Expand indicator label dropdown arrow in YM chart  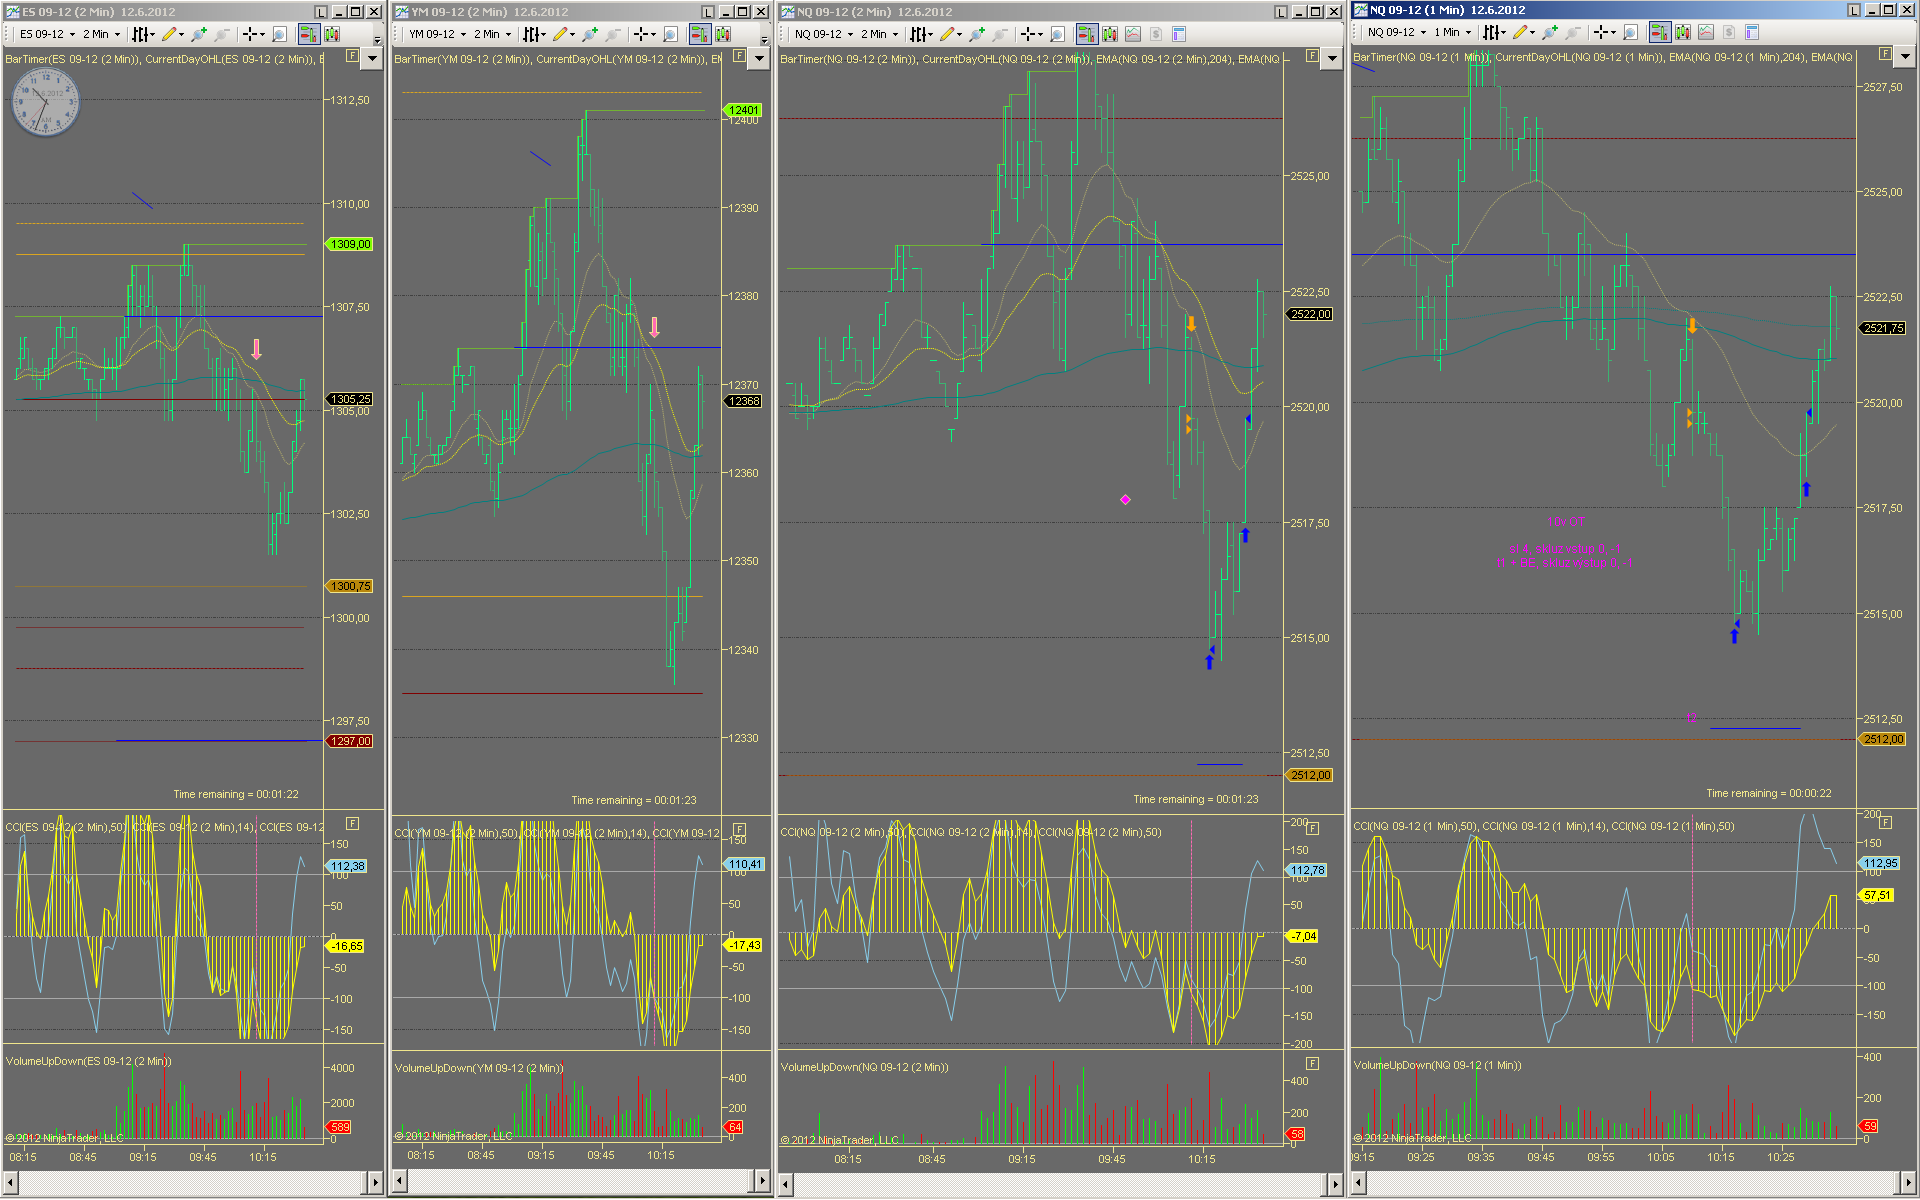tap(759, 58)
